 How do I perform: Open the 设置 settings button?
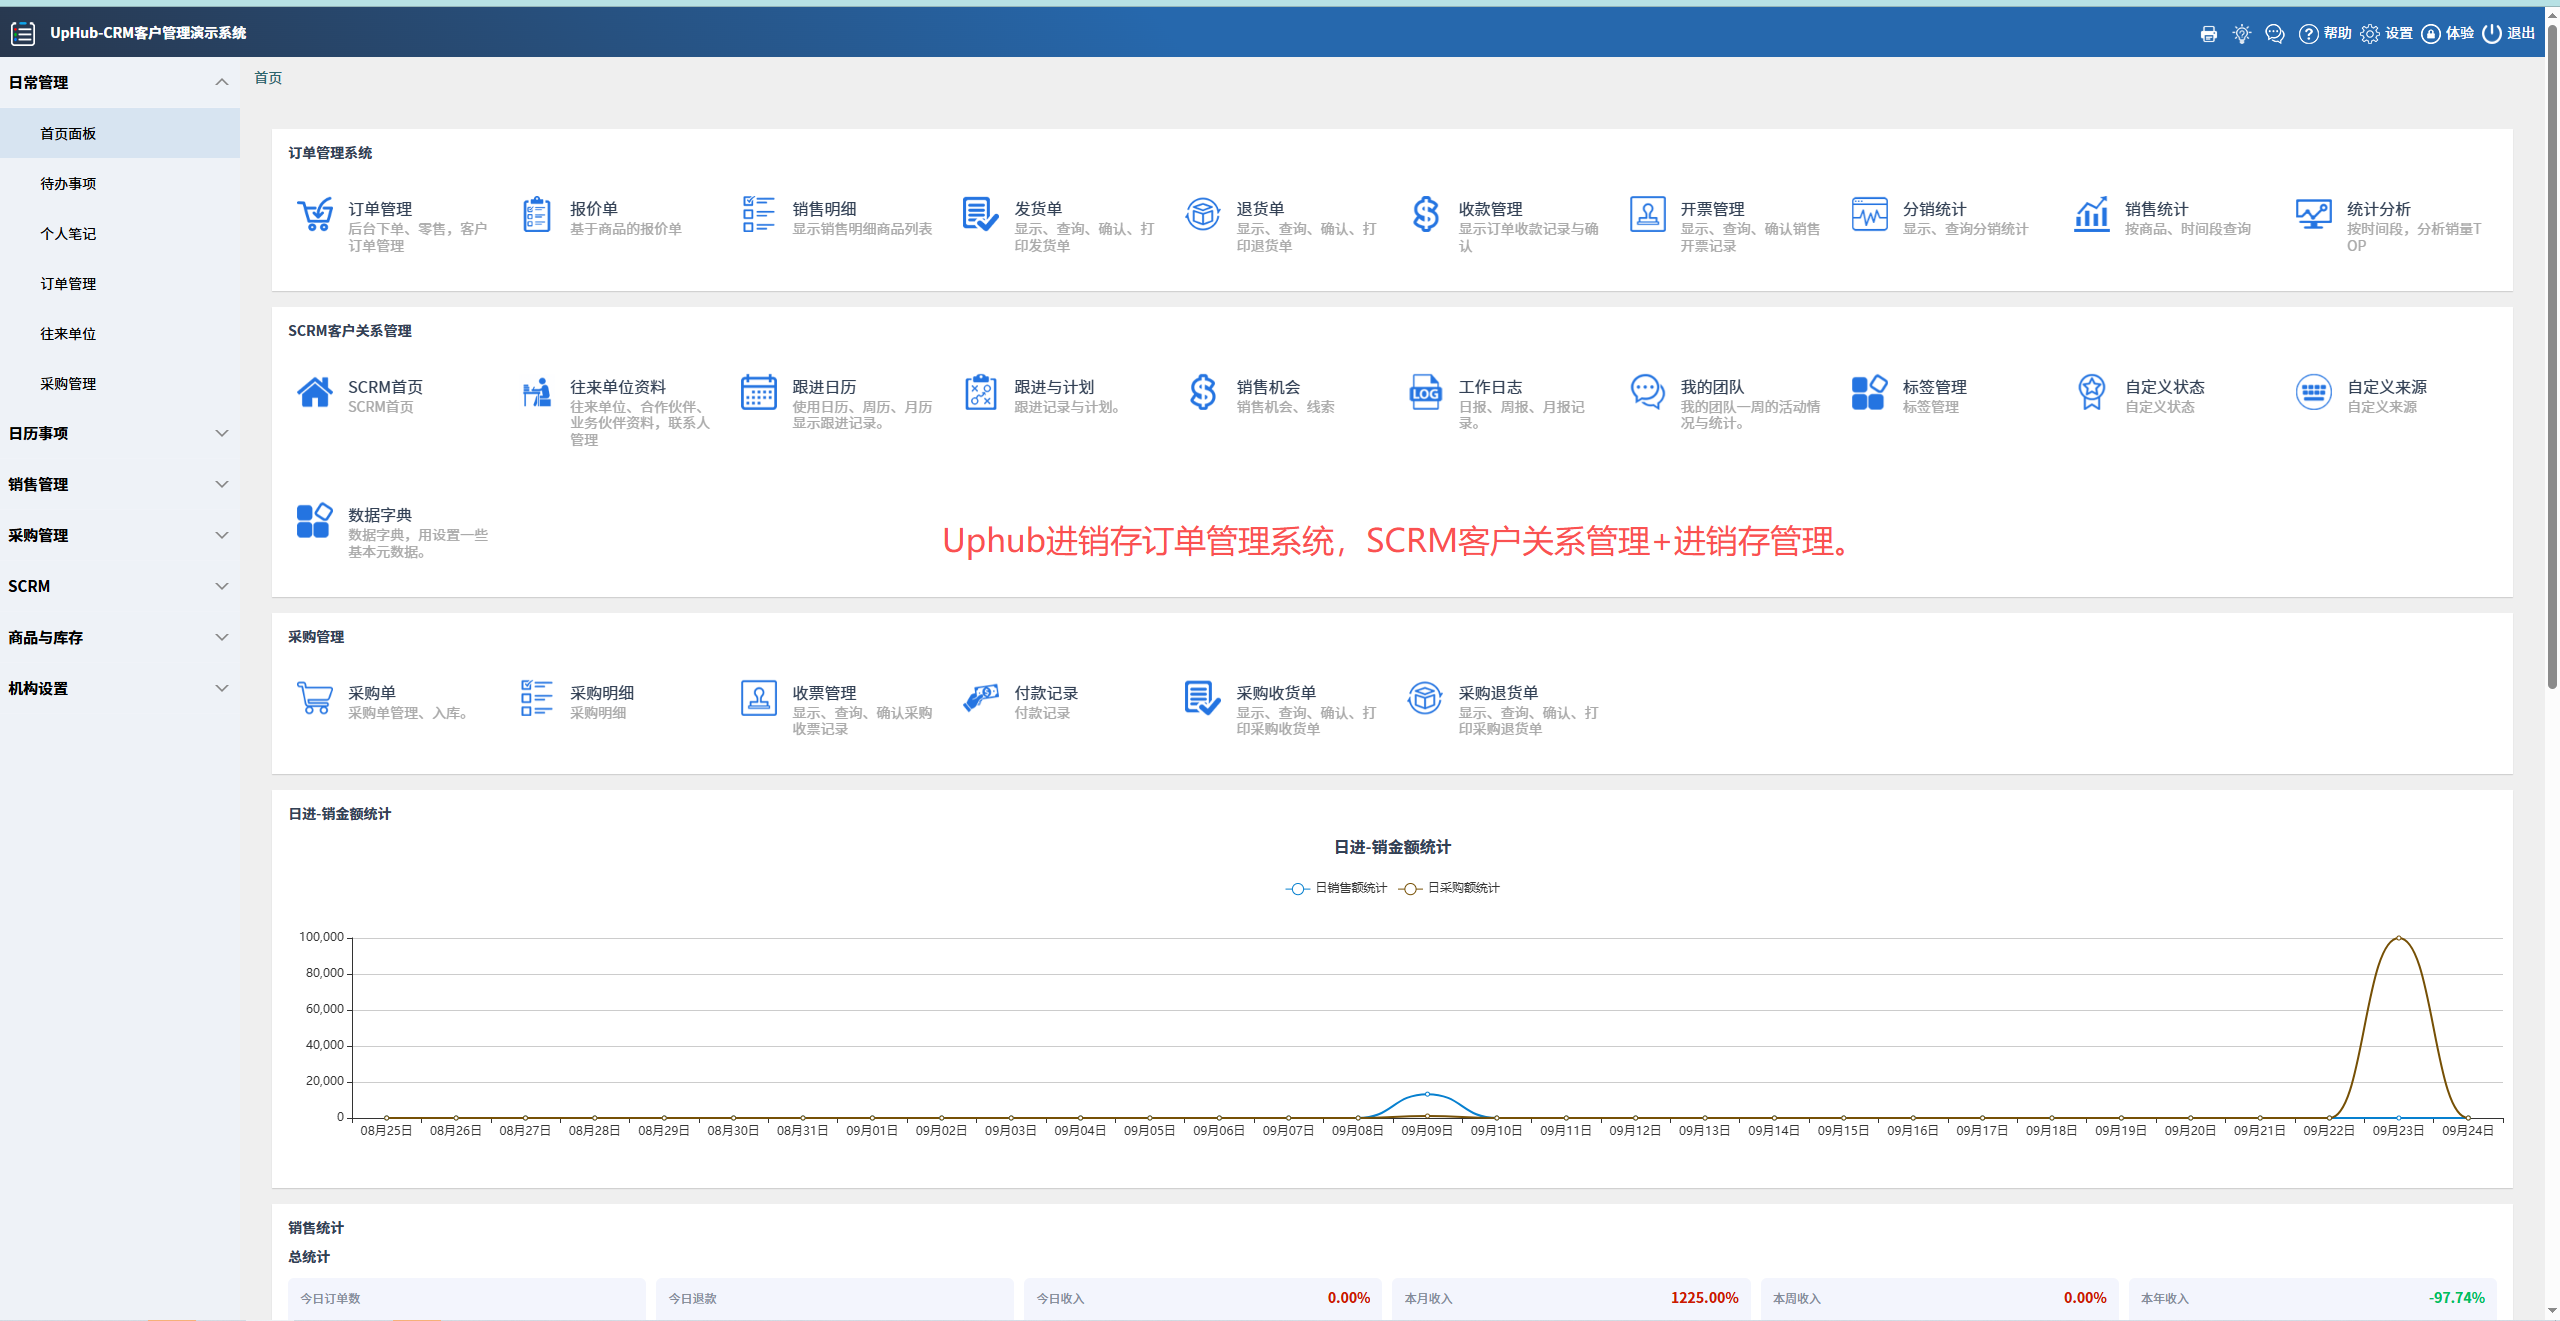point(2387,34)
